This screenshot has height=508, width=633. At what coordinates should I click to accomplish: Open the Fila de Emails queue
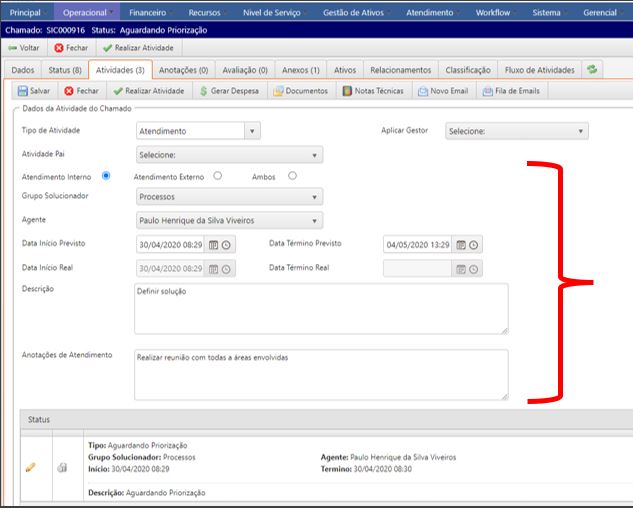[487, 91]
